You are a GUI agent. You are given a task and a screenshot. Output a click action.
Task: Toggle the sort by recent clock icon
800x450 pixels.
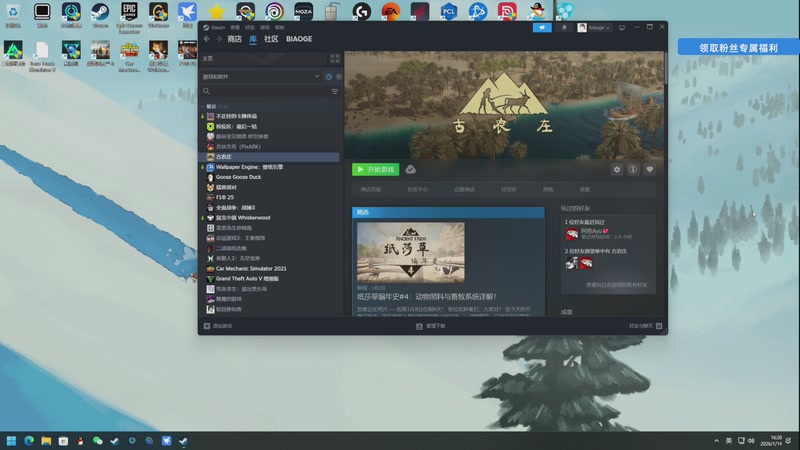point(329,77)
